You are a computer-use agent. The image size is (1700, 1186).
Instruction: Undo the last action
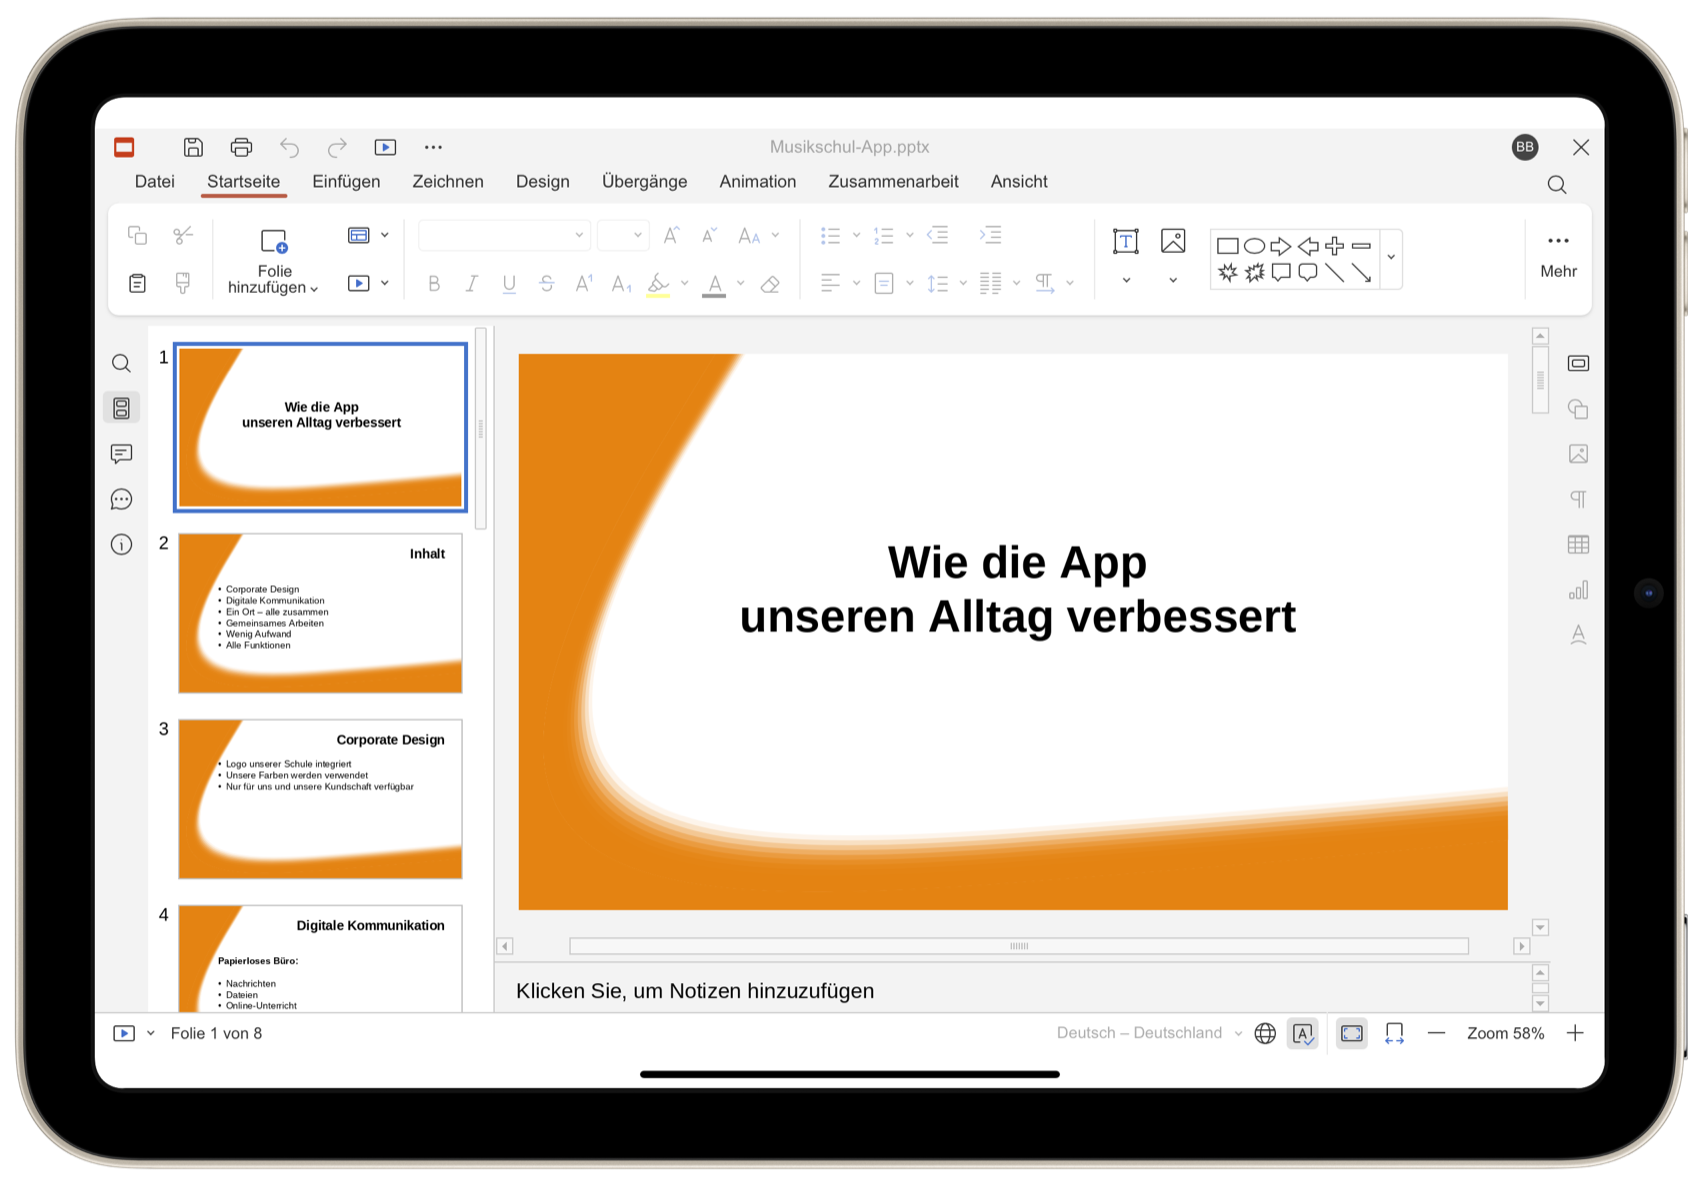click(x=289, y=147)
